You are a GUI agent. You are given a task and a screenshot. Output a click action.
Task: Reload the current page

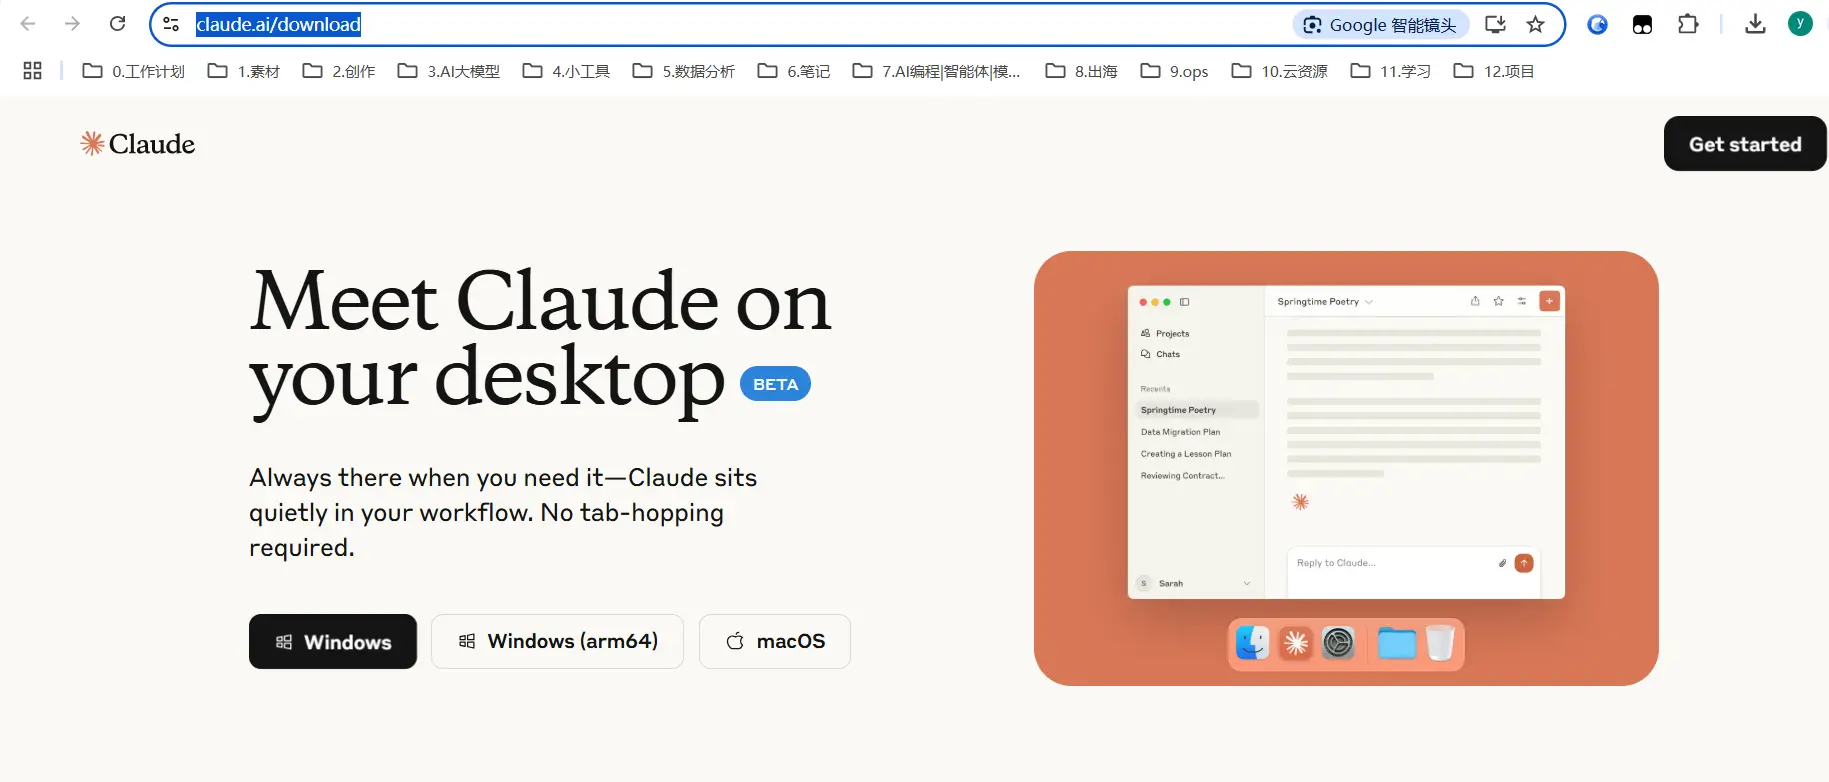pyautogui.click(x=117, y=24)
